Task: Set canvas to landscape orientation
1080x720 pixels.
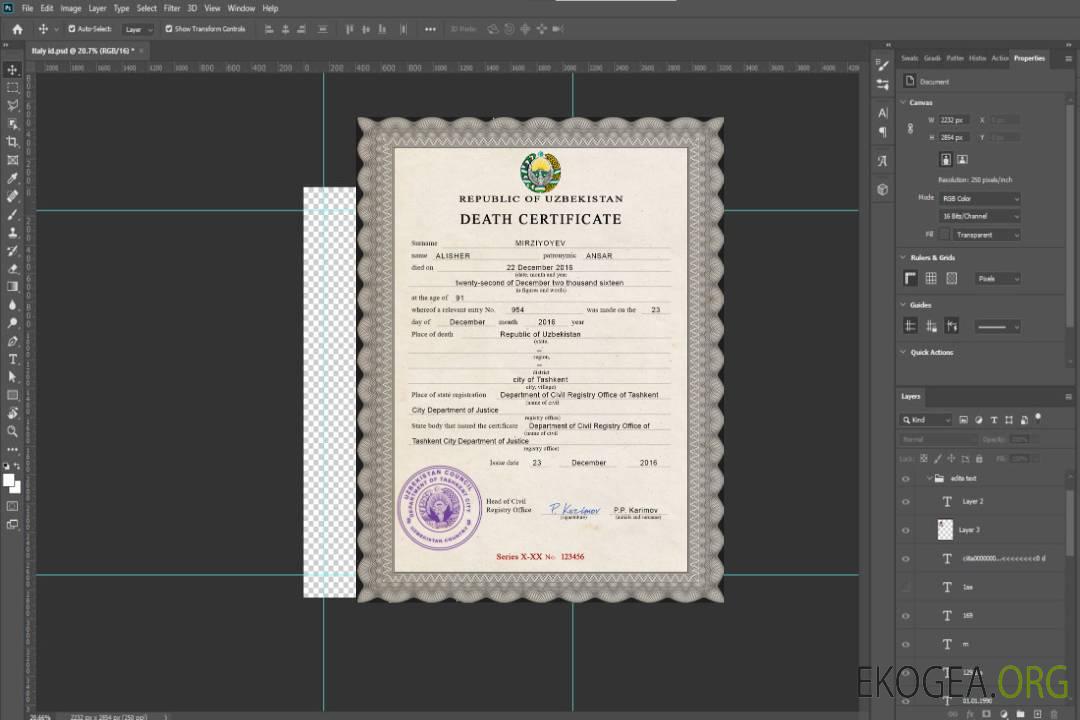Action: [962, 159]
